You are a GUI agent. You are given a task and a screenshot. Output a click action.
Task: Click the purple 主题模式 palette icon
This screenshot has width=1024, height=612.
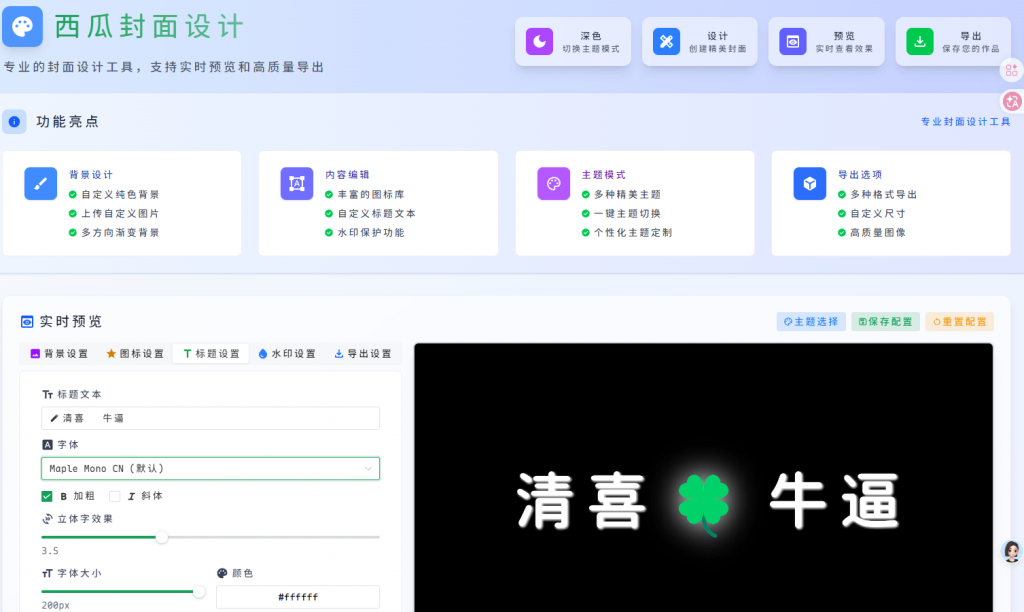553,183
